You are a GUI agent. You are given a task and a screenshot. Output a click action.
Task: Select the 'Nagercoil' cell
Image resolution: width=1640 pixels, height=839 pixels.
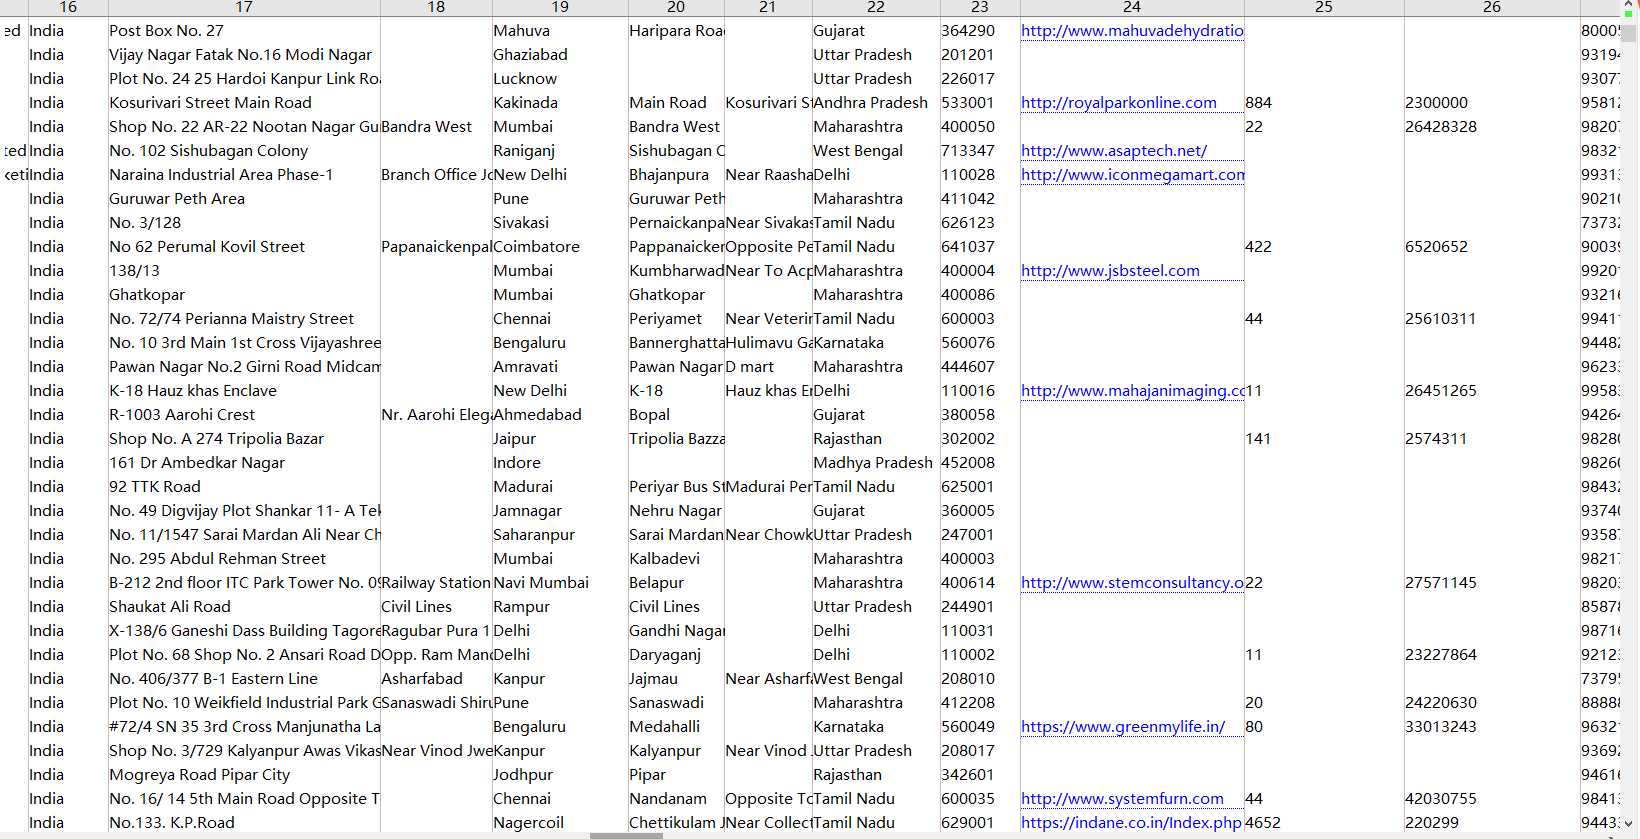click(x=560, y=823)
